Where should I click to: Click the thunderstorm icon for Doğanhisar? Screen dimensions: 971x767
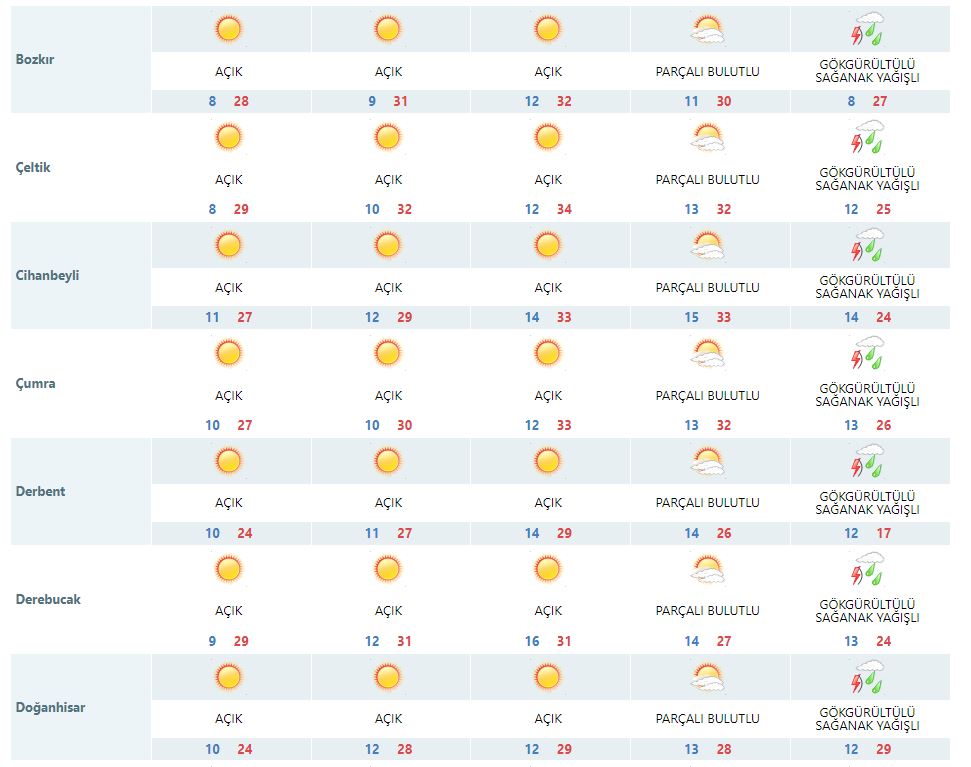click(x=867, y=678)
